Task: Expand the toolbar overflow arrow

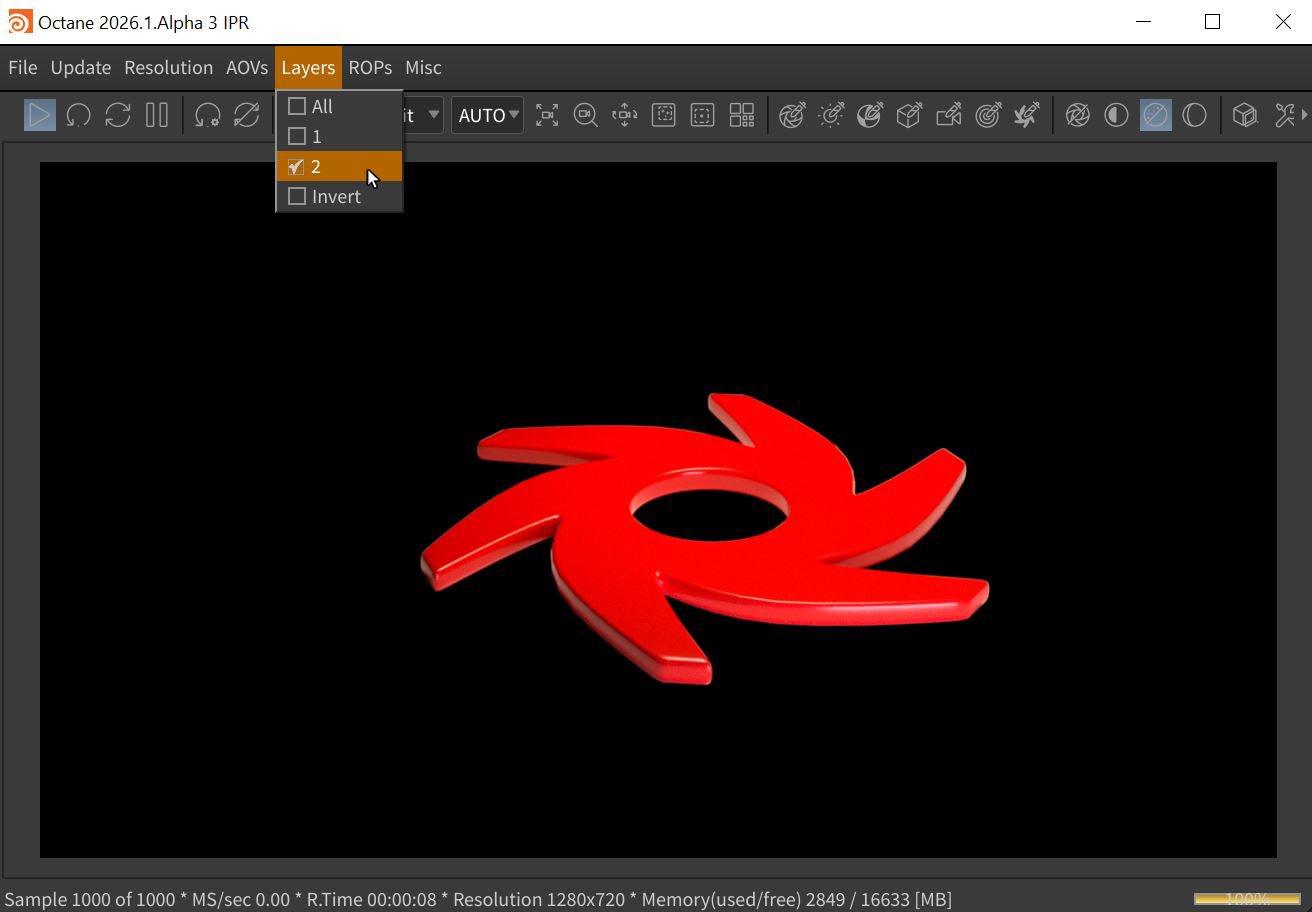Action: pyautogui.click(x=1304, y=115)
